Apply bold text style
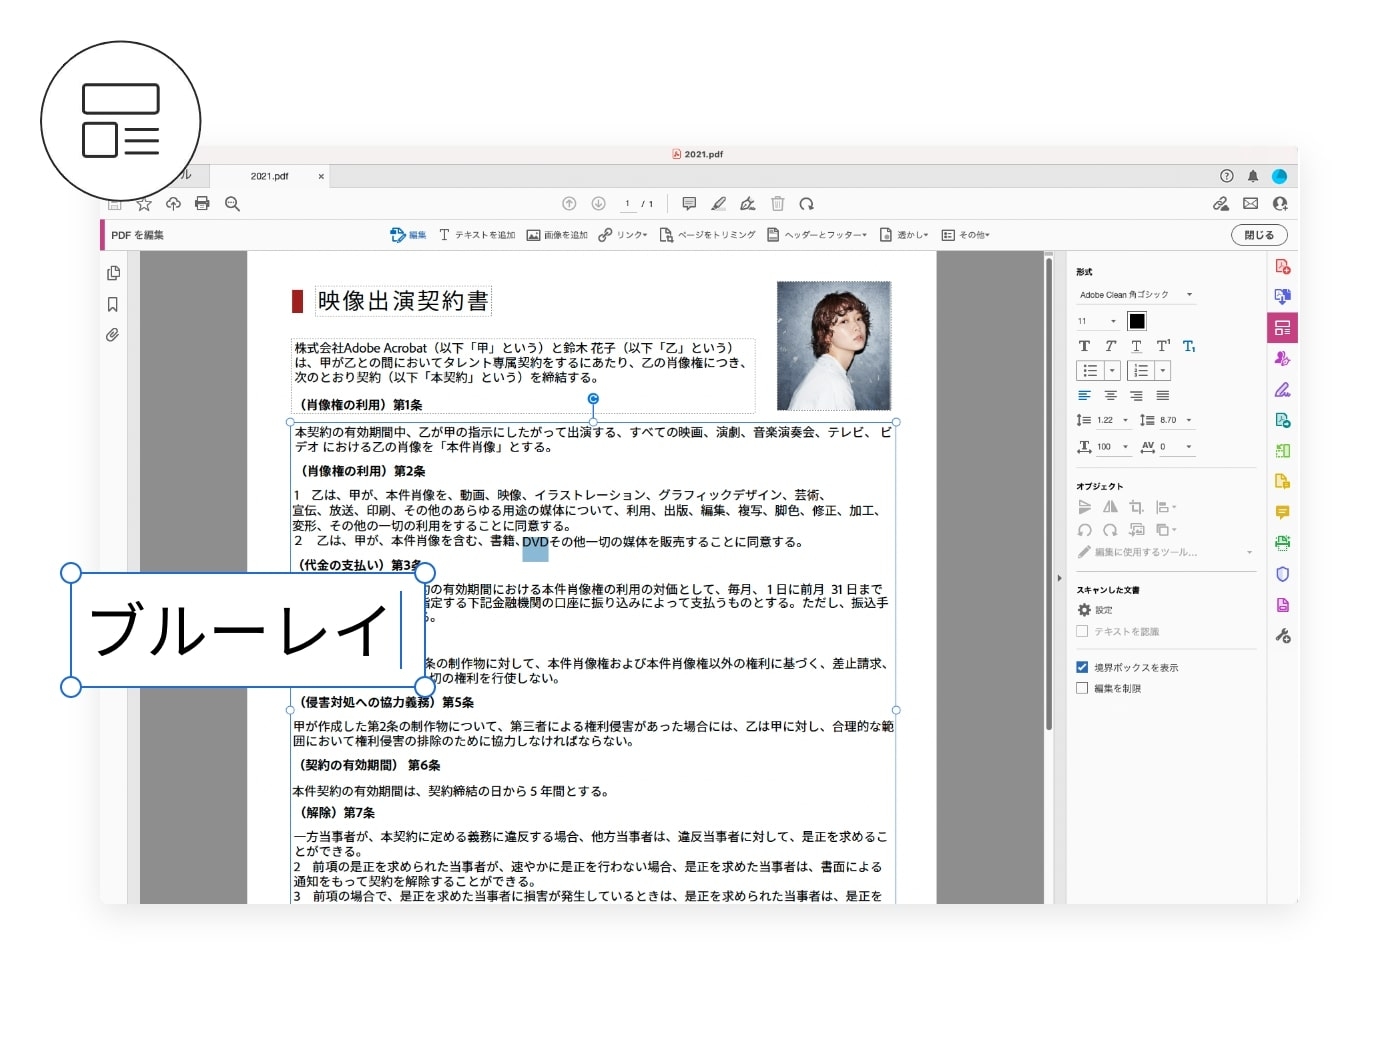Image resolution: width=1400 pixels, height=1050 pixels. [1084, 346]
